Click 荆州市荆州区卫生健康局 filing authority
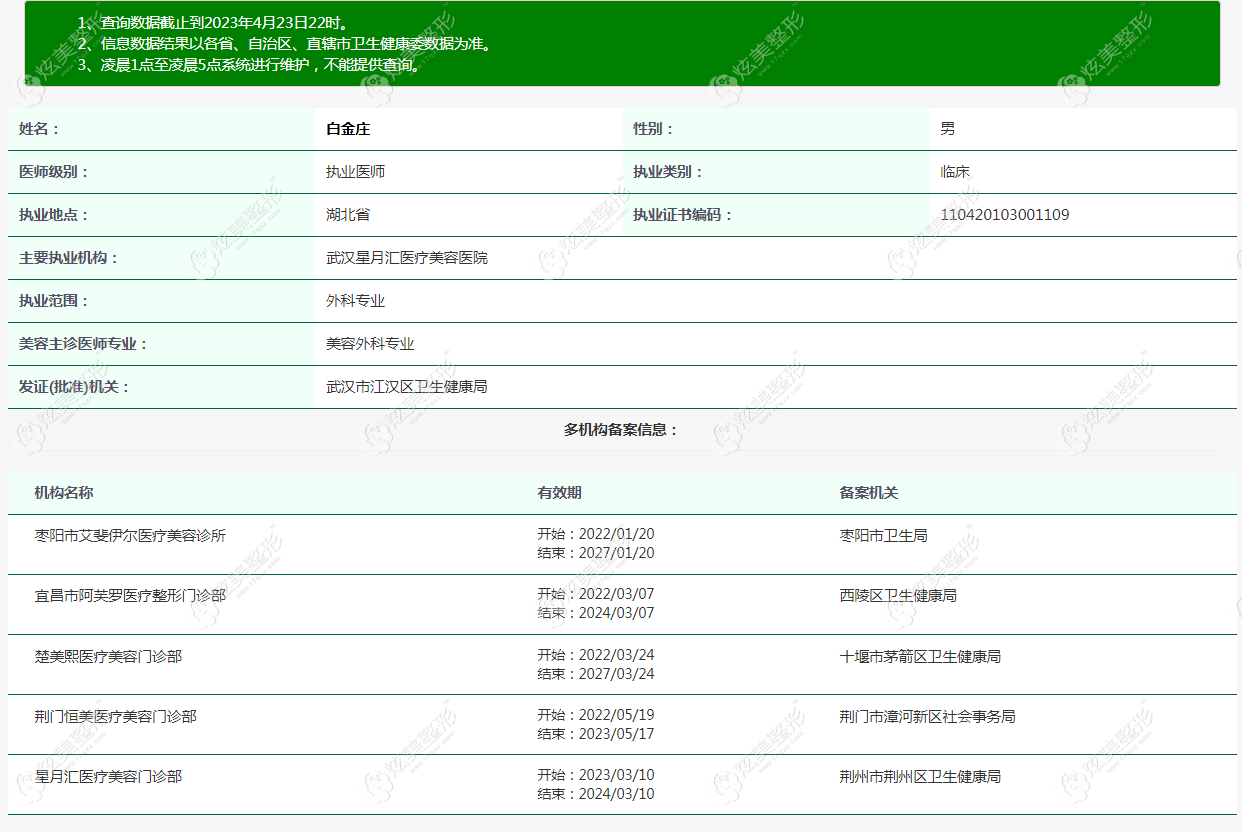The height and width of the screenshot is (832, 1242). [920, 776]
